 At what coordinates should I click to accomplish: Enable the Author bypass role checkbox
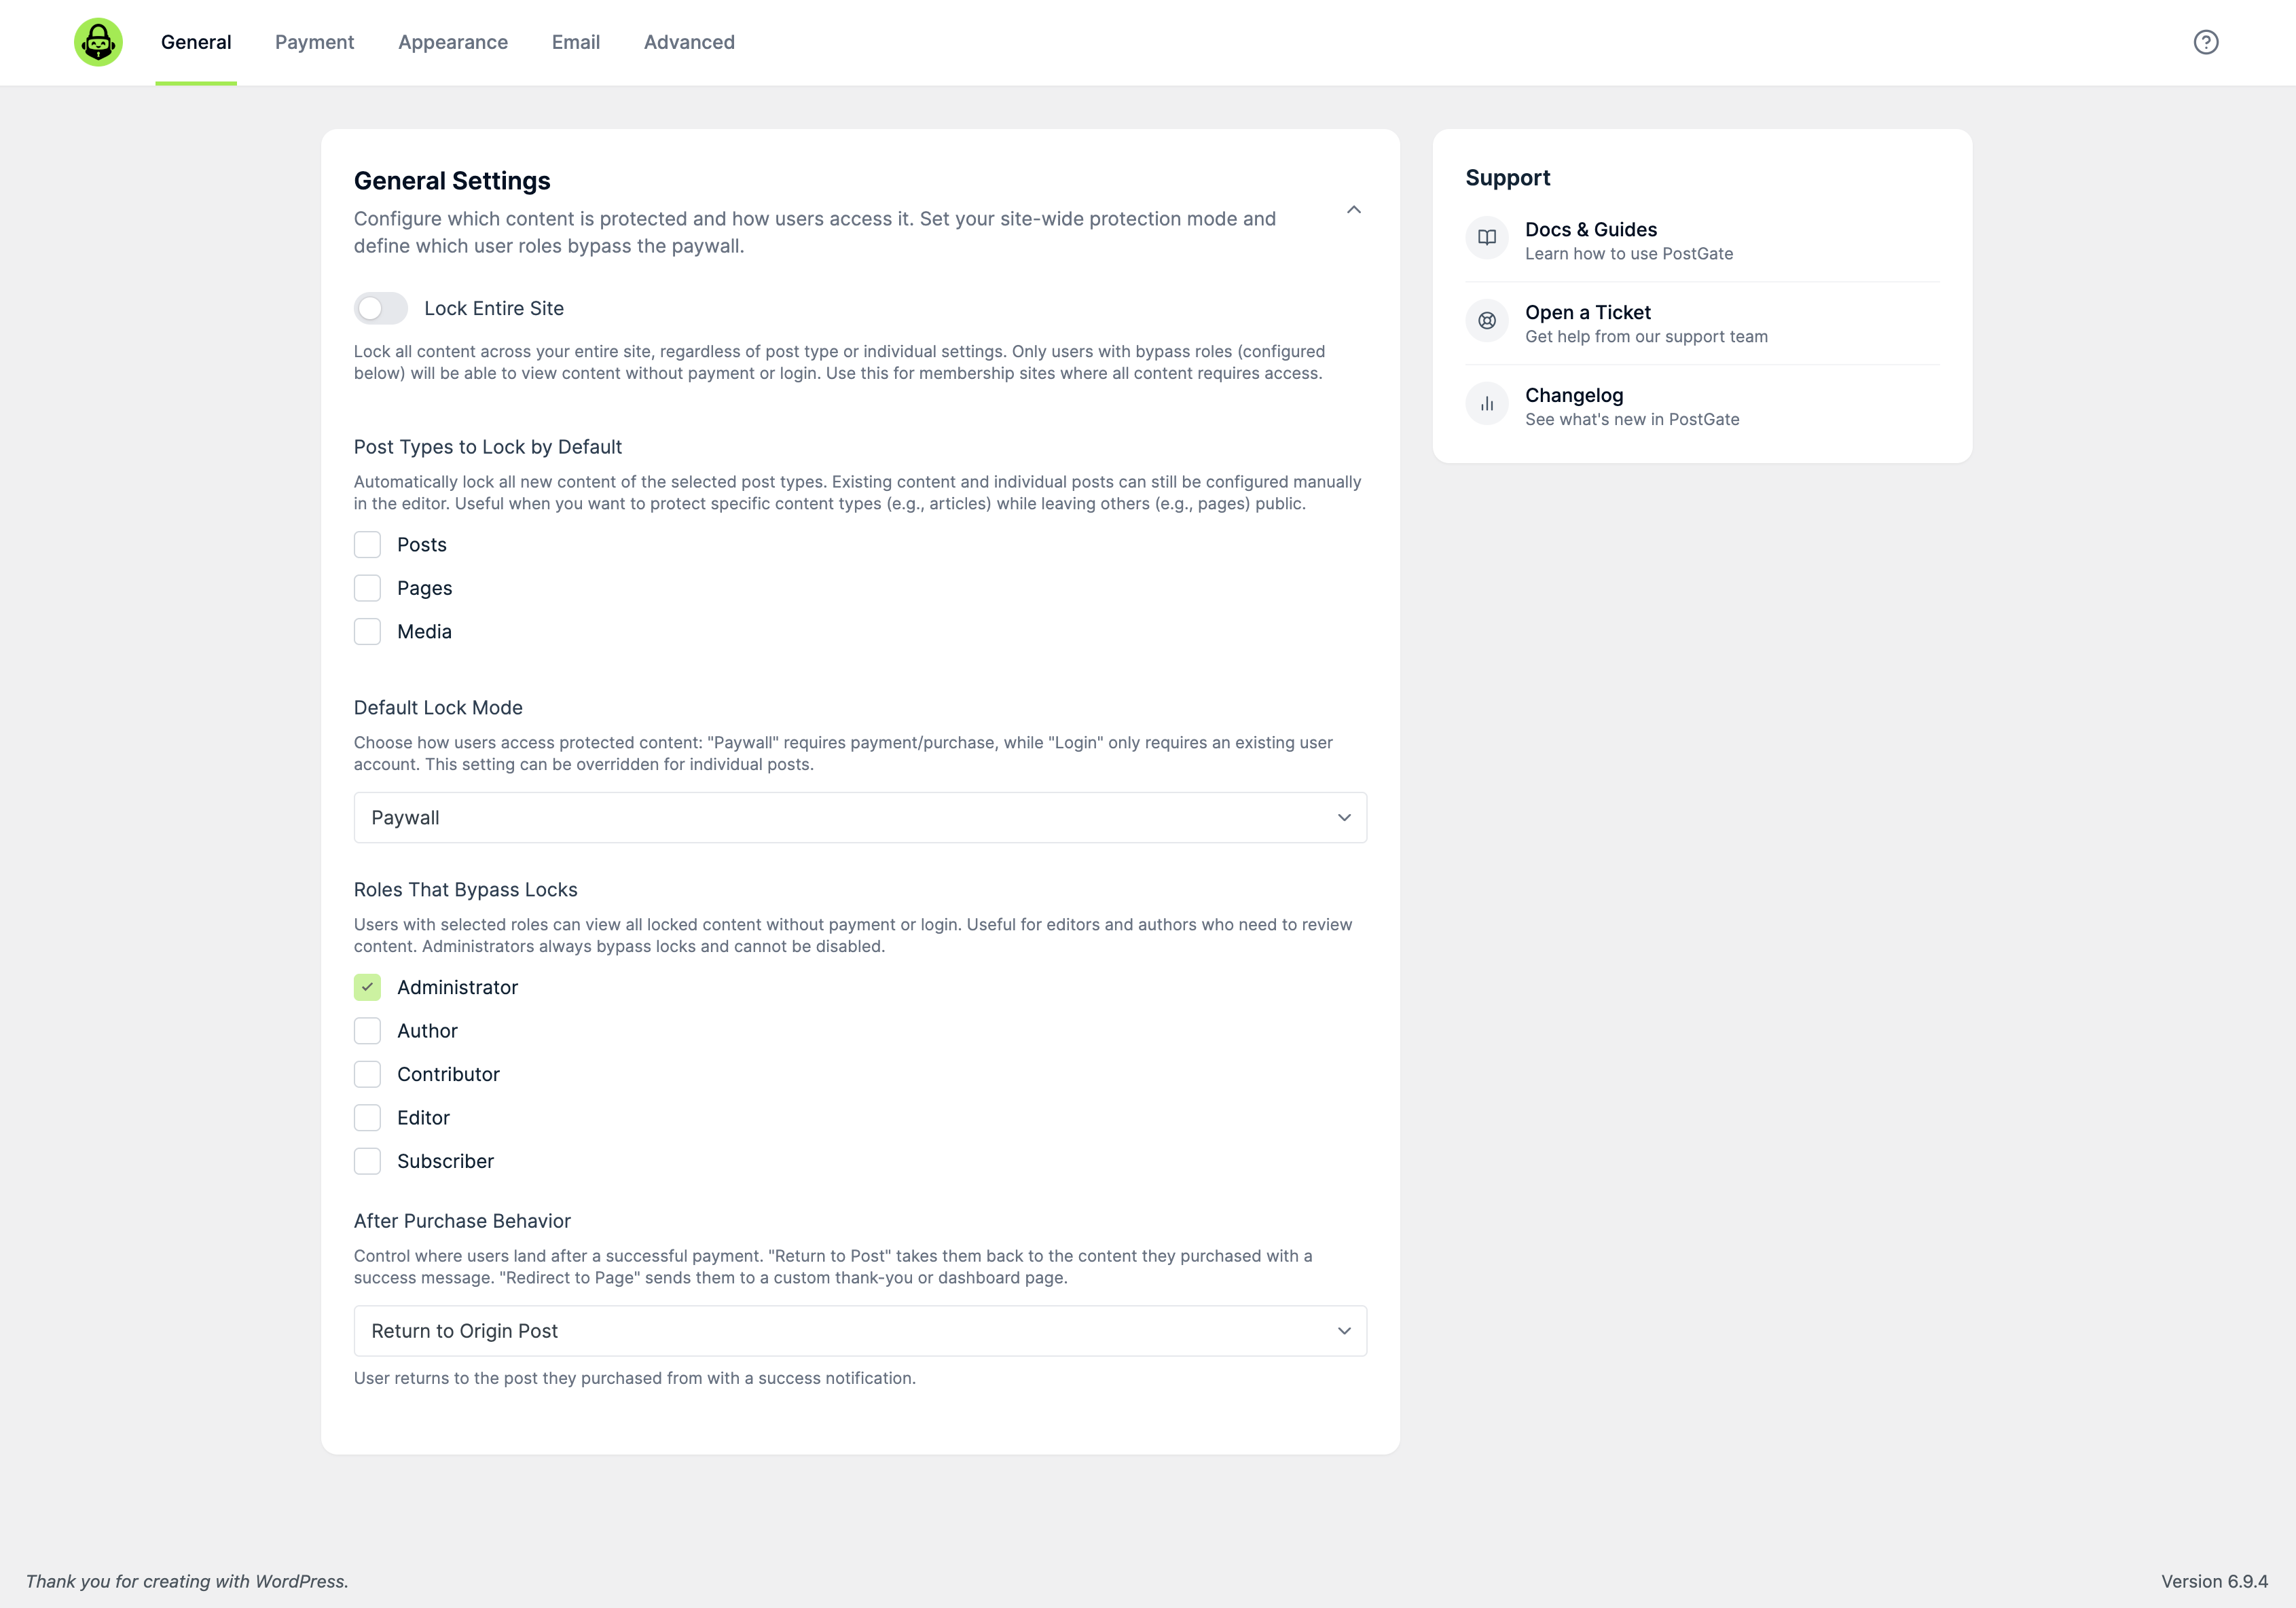(x=367, y=1031)
